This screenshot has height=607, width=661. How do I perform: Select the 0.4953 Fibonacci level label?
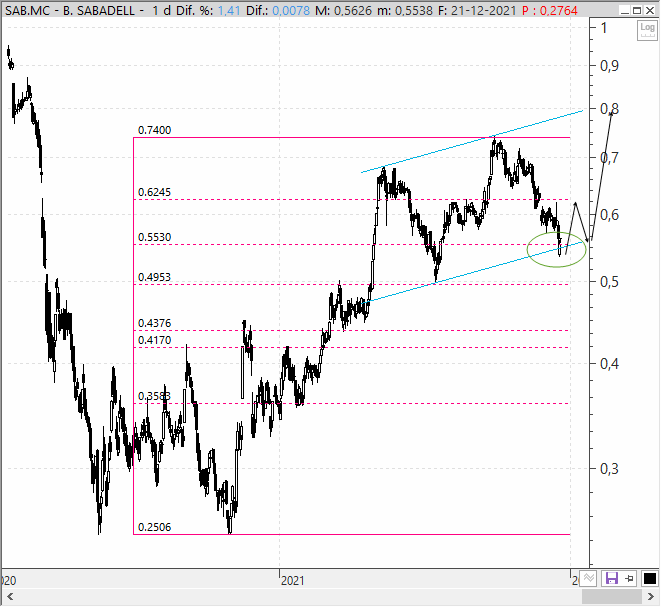[154, 277]
